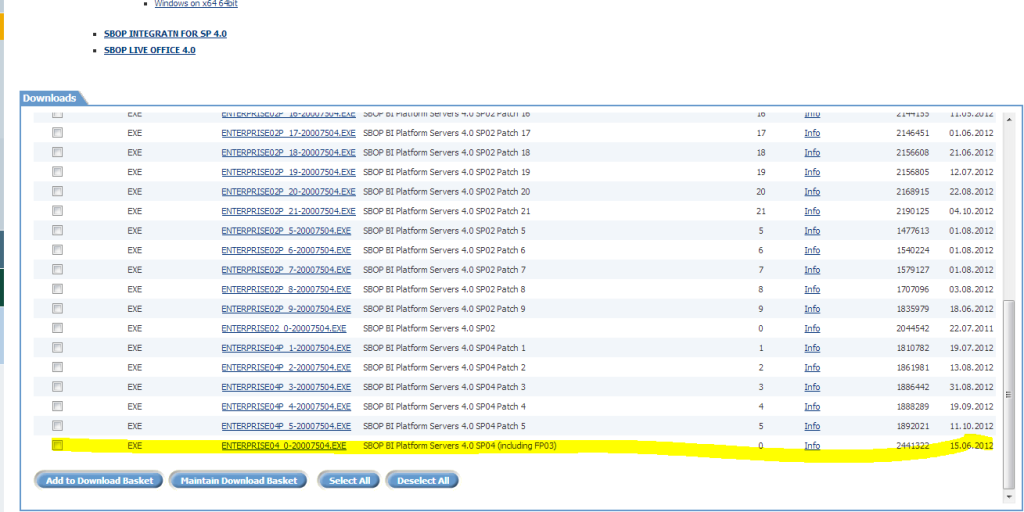Image resolution: width=1024 pixels, height=512 pixels.
Task: Download ENTERPRISE02P_8-20007504.EXE file link
Action: tap(286, 289)
